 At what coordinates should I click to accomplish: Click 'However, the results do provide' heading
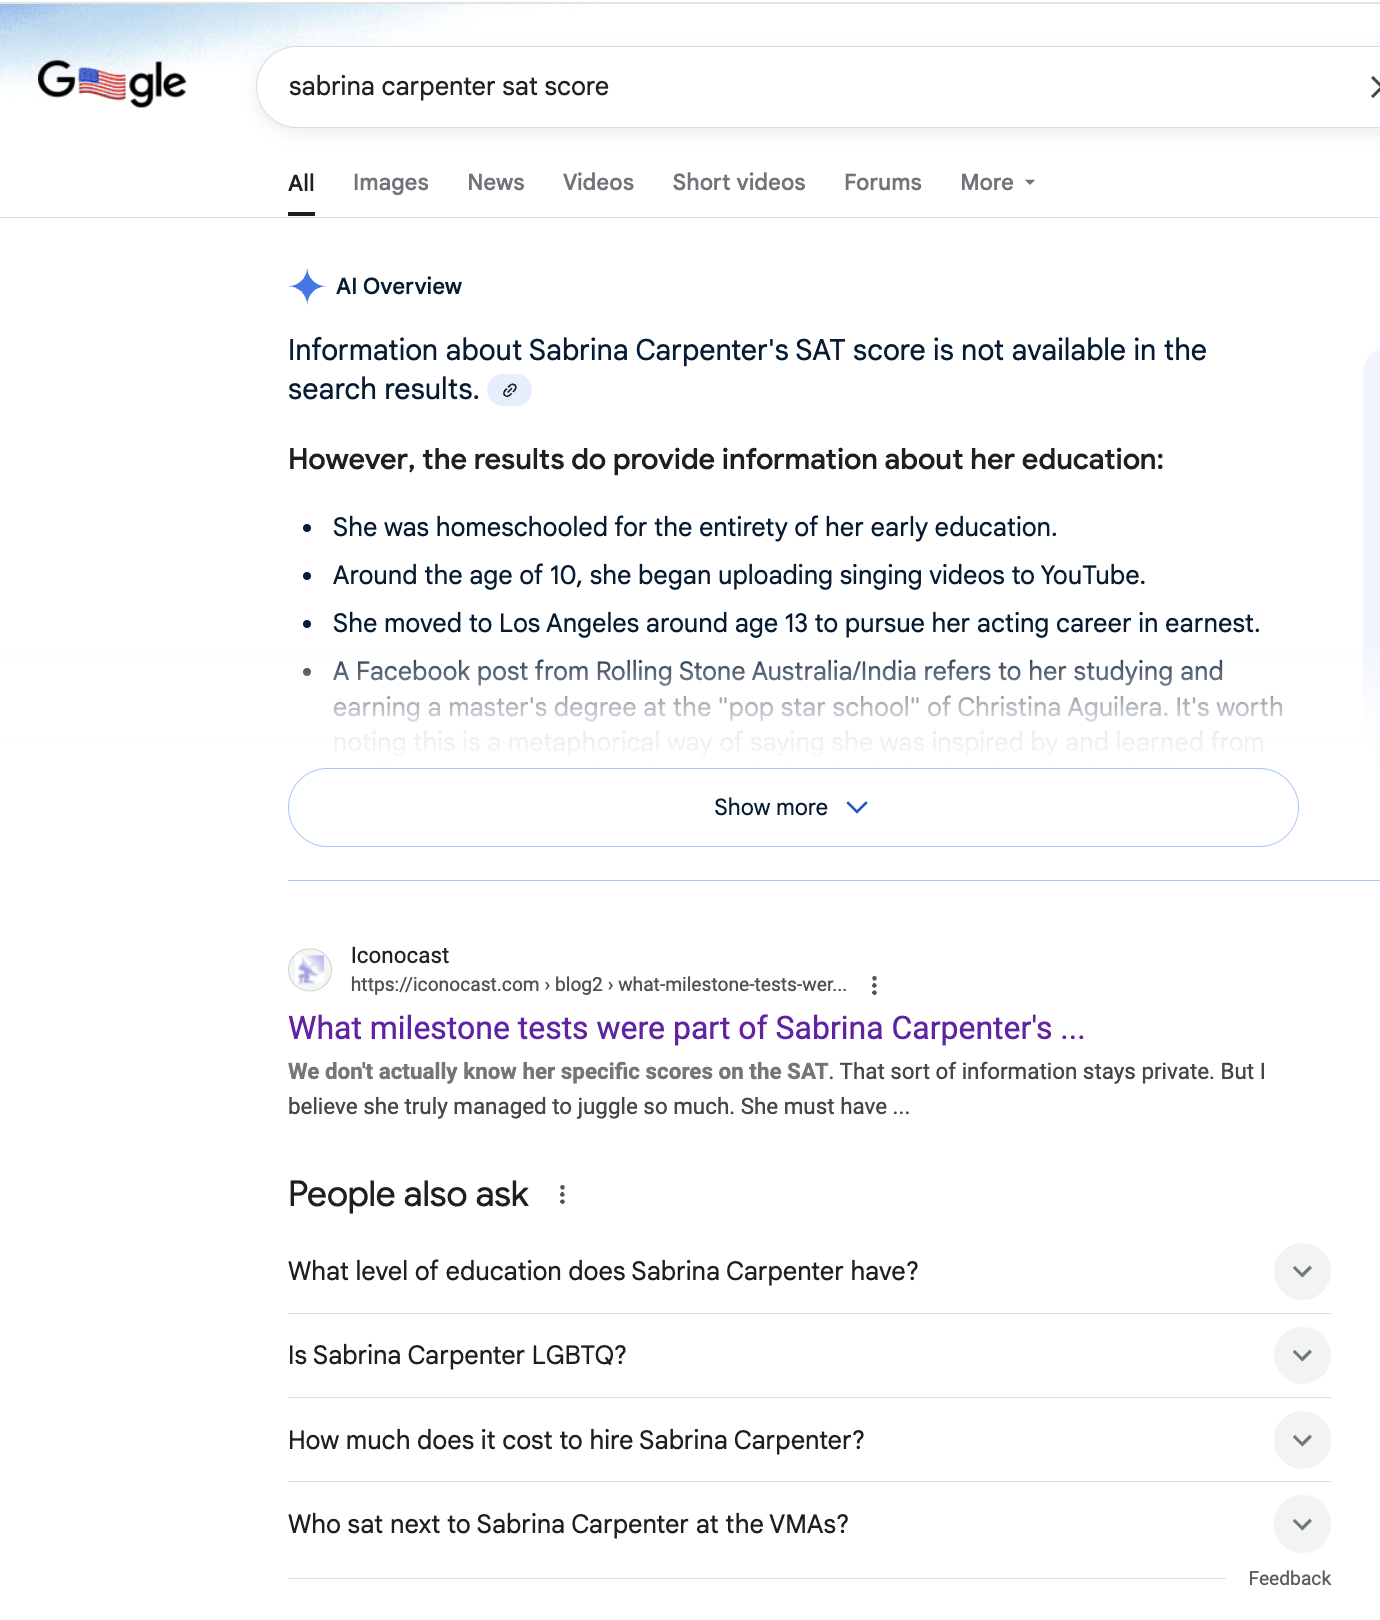pyautogui.click(x=726, y=460)
